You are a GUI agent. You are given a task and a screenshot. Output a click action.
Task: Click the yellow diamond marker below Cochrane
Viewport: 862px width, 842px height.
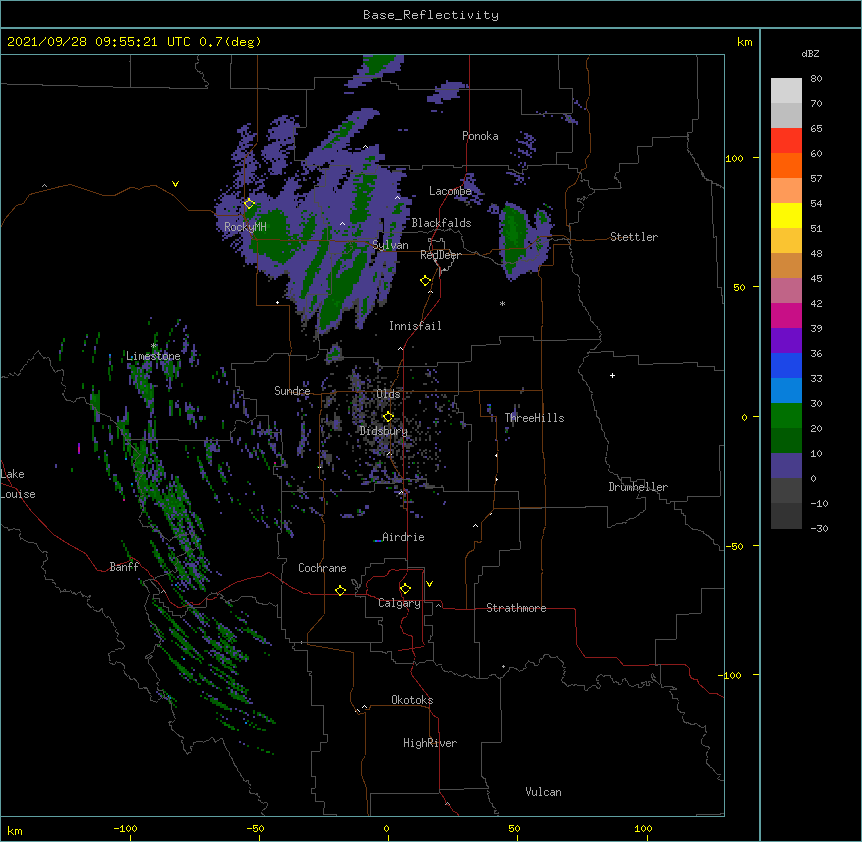coord(340,590)
